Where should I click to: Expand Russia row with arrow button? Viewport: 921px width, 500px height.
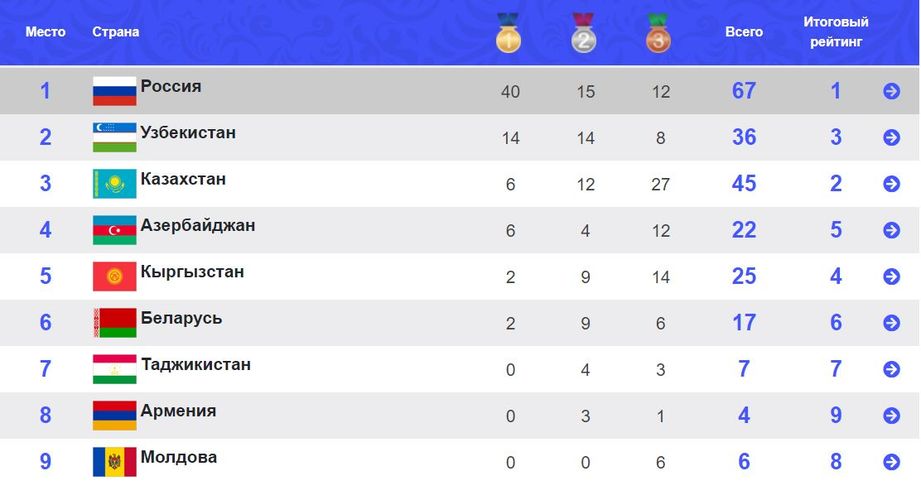(891, 92)
